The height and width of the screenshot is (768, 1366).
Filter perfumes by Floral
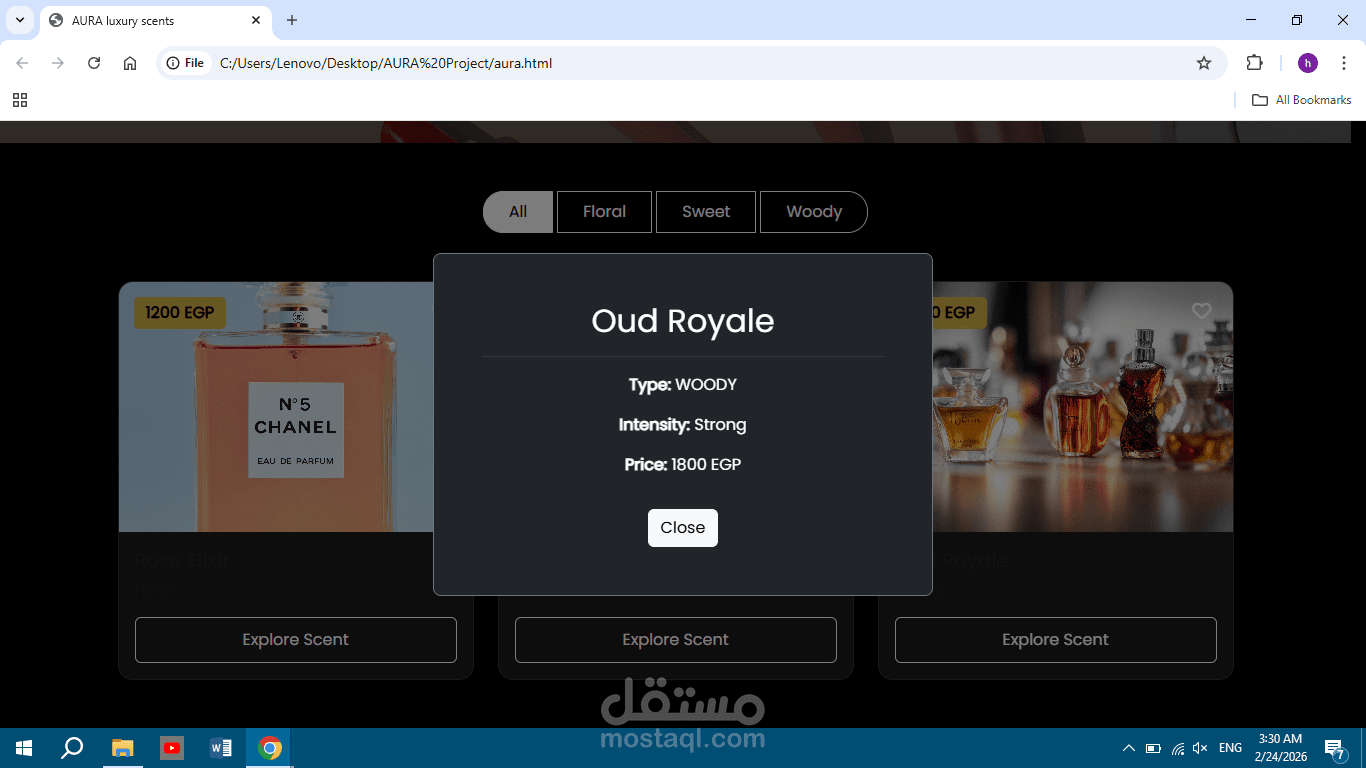point(604,212)
